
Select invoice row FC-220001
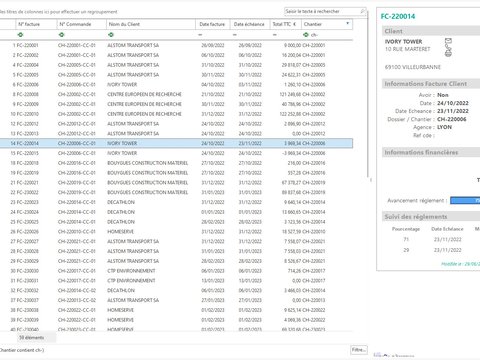pyautogui.click(x=176, y=45)
